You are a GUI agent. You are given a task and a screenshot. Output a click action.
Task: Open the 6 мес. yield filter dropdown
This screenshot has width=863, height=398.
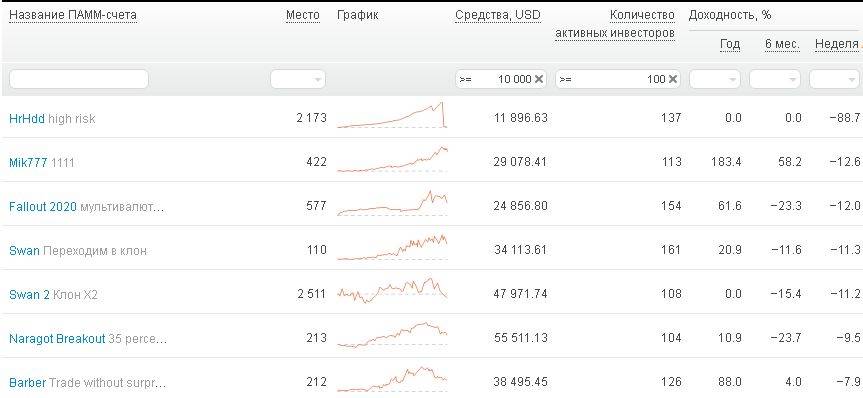click(775, 79)
